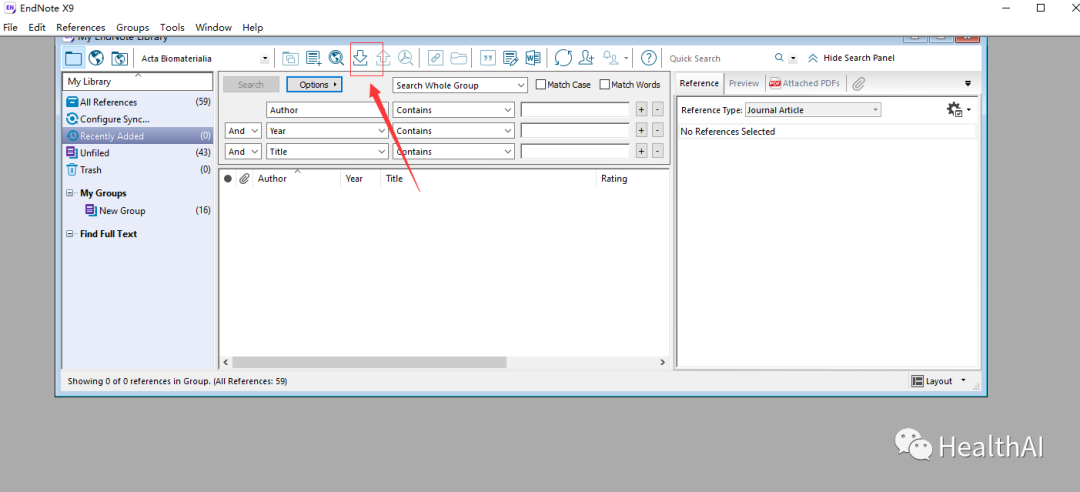The width and height of the screenshot is (1080, 492).
Task: Open the Window menu
Action: tap(214, 28)
